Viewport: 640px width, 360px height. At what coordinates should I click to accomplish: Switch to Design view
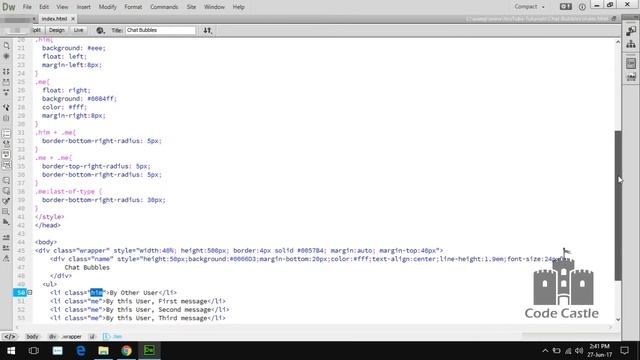pyautogui.click(x=56, y=30)
